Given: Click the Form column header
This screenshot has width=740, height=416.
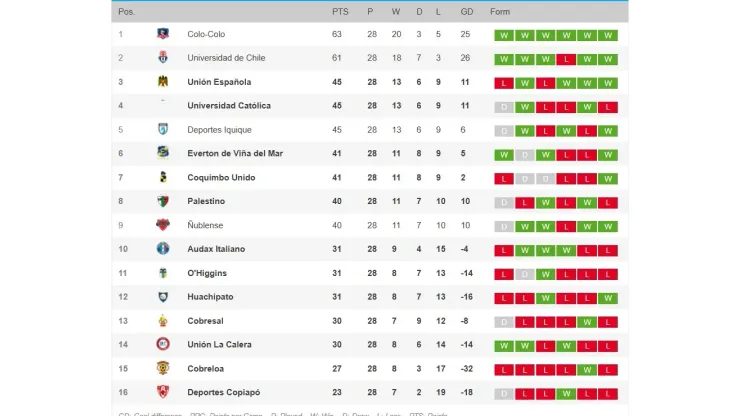Looking at the screenshot, I should tap(500, 12).
